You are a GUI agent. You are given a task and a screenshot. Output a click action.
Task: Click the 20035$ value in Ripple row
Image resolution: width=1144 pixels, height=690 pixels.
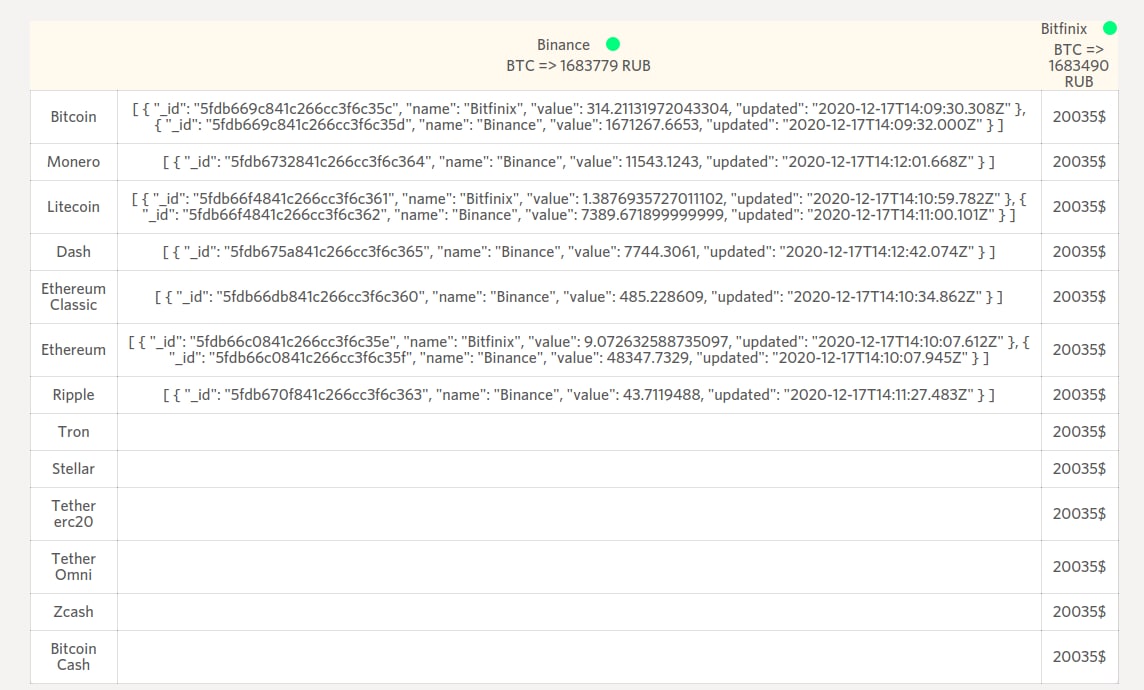[1079, 395]
